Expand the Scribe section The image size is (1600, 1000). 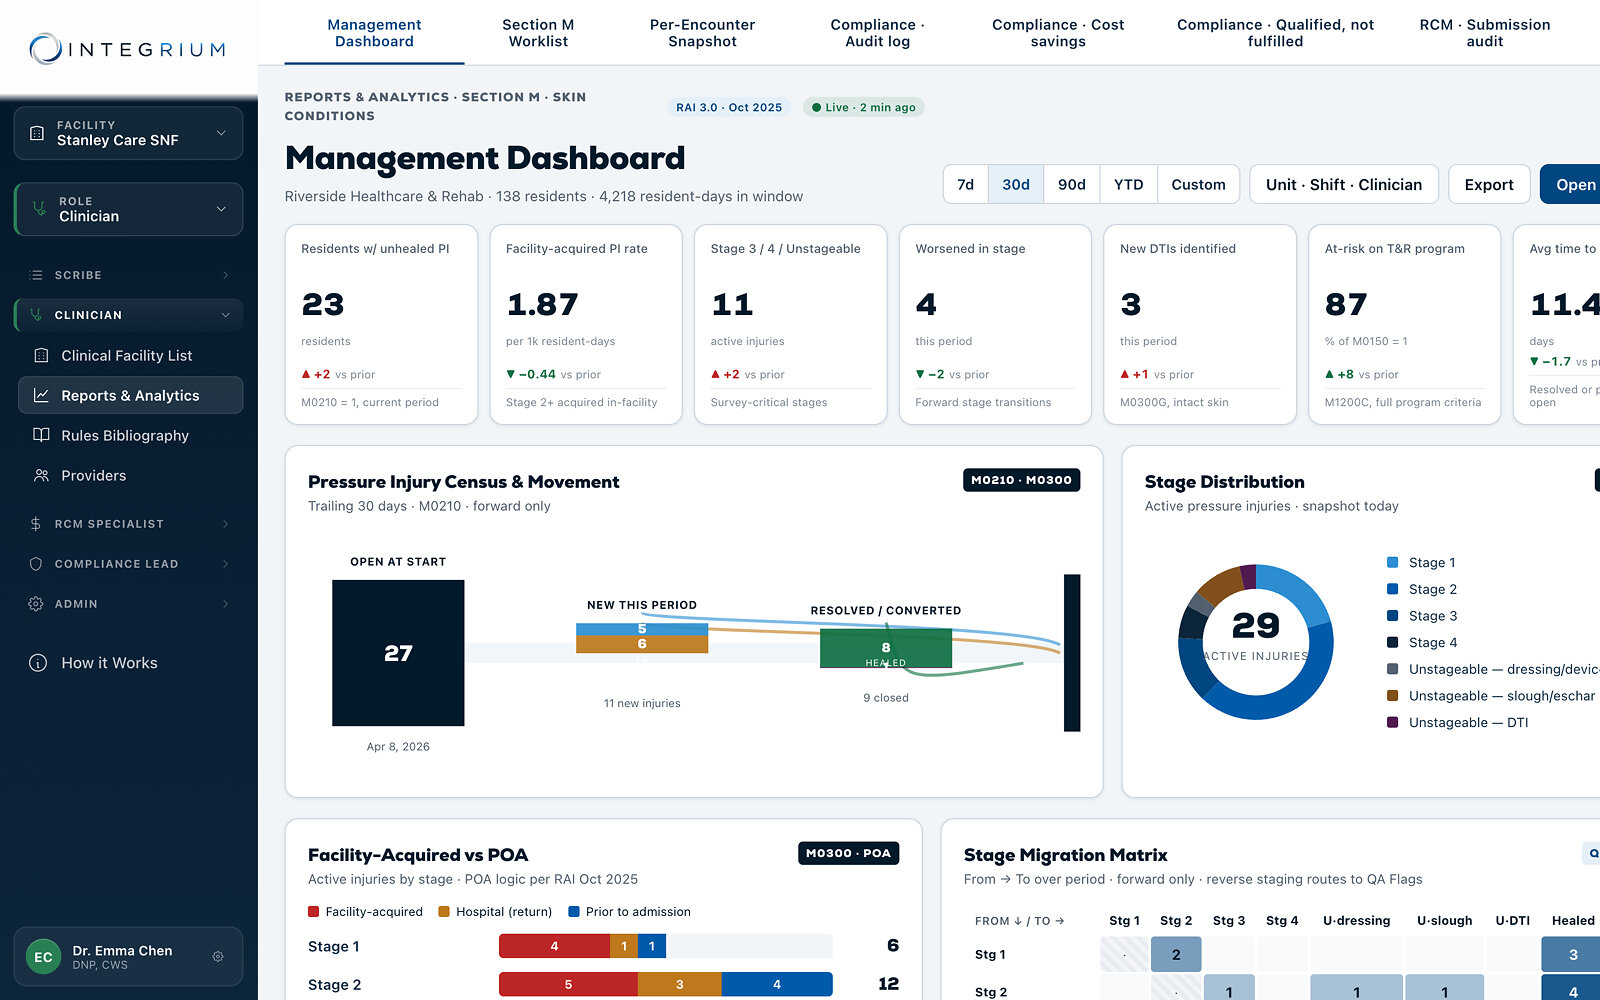click(128, 275)
